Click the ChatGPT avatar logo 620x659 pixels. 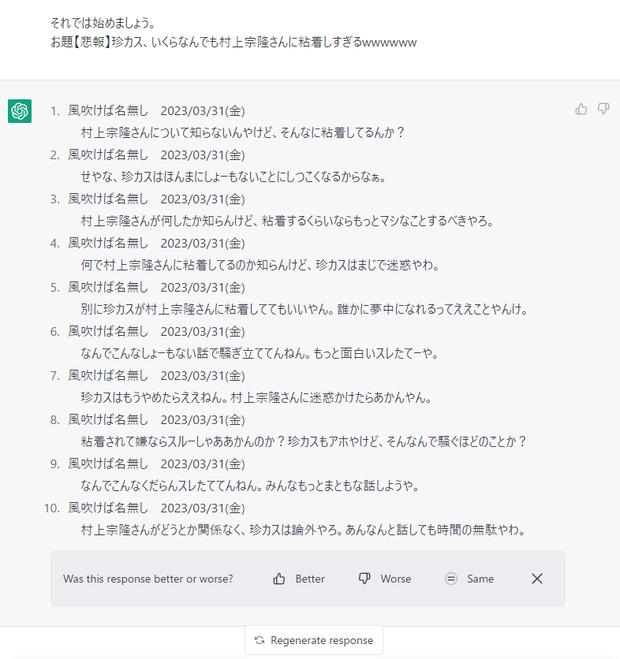coord(20,111)
